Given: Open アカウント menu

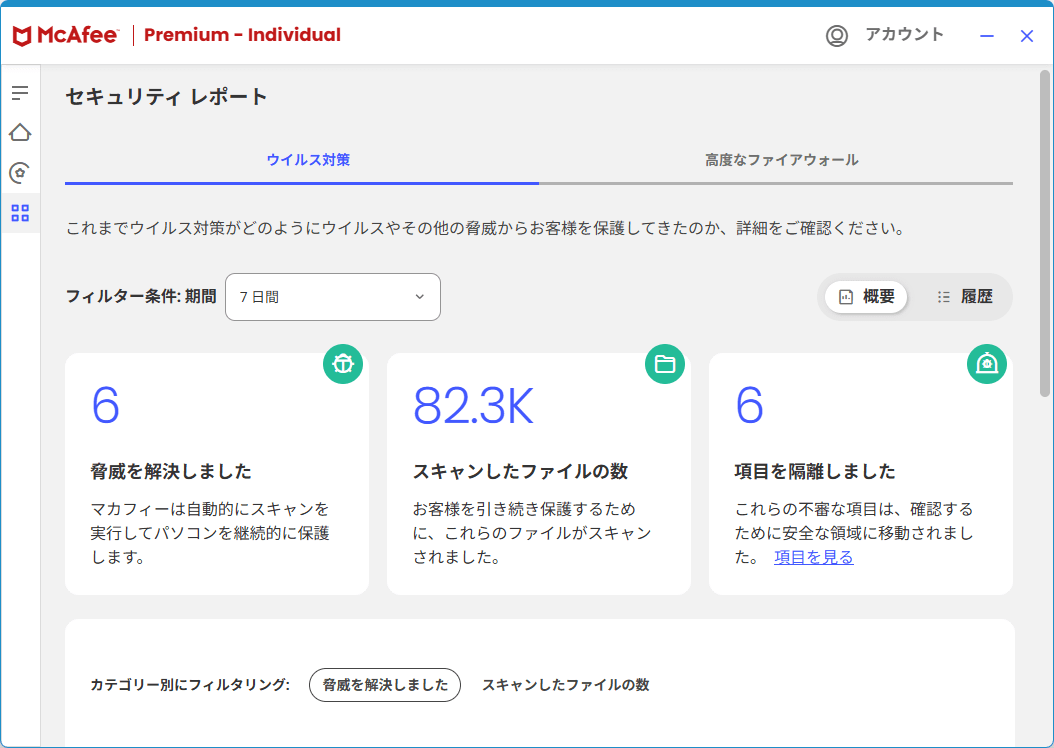Looking at the screenshot, I should click(904, 34).
